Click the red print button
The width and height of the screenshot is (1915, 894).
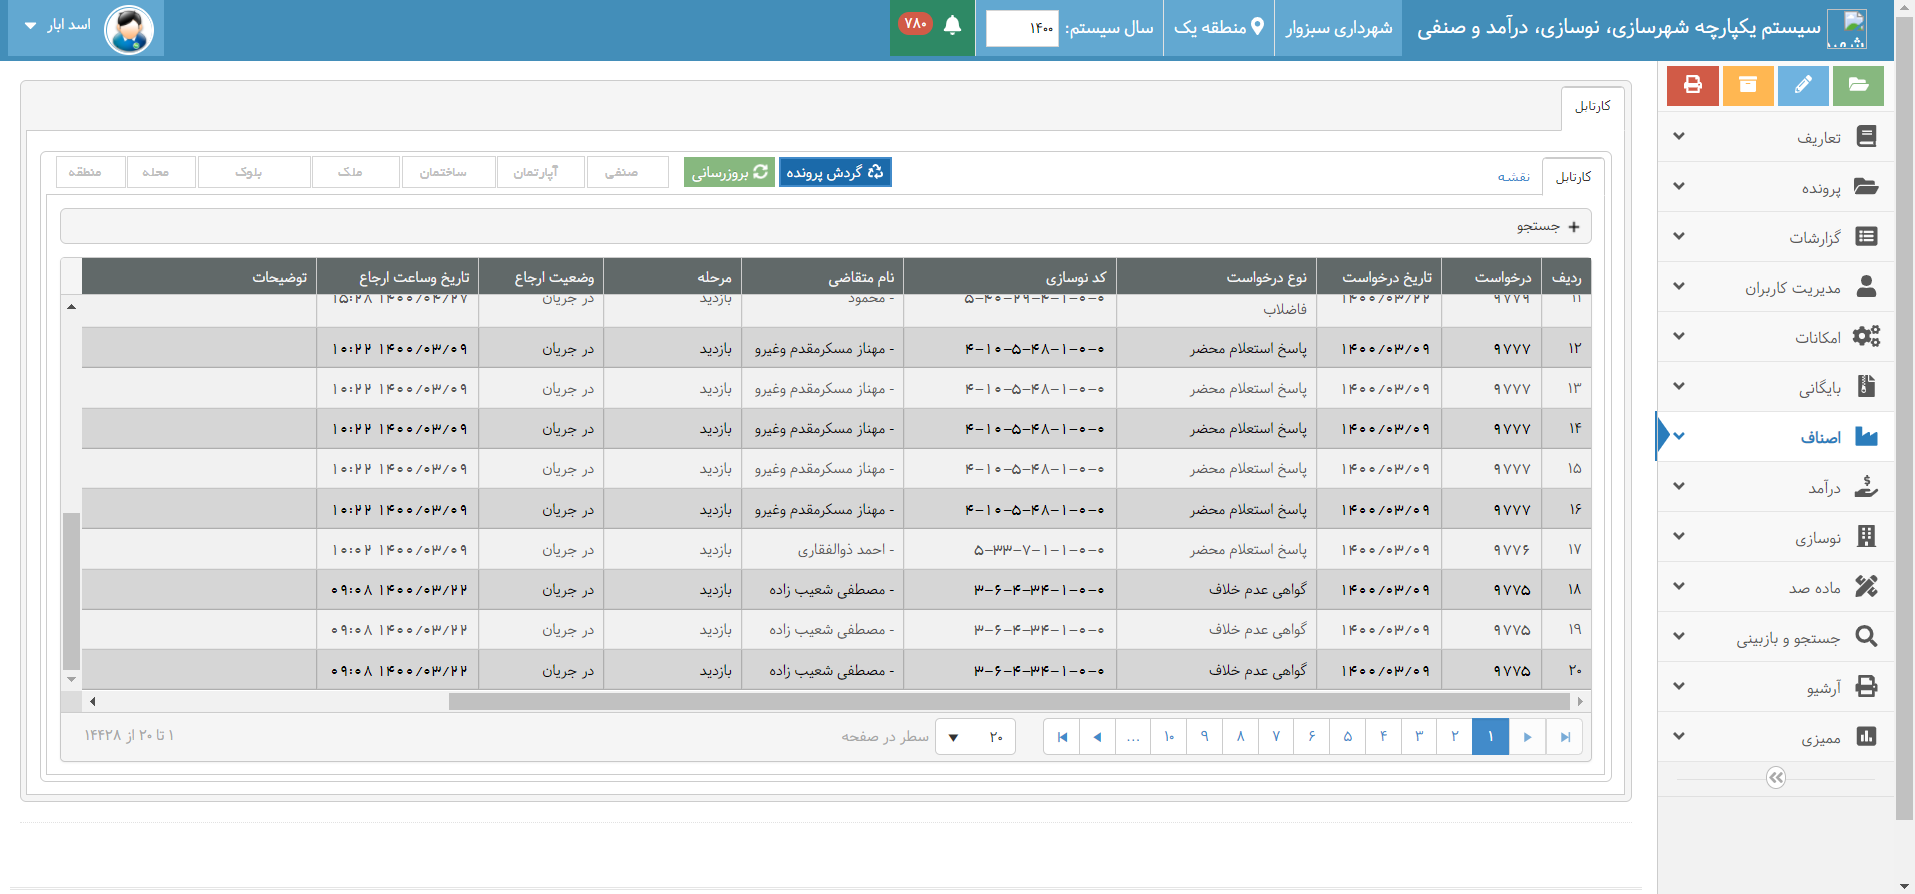1692,86
